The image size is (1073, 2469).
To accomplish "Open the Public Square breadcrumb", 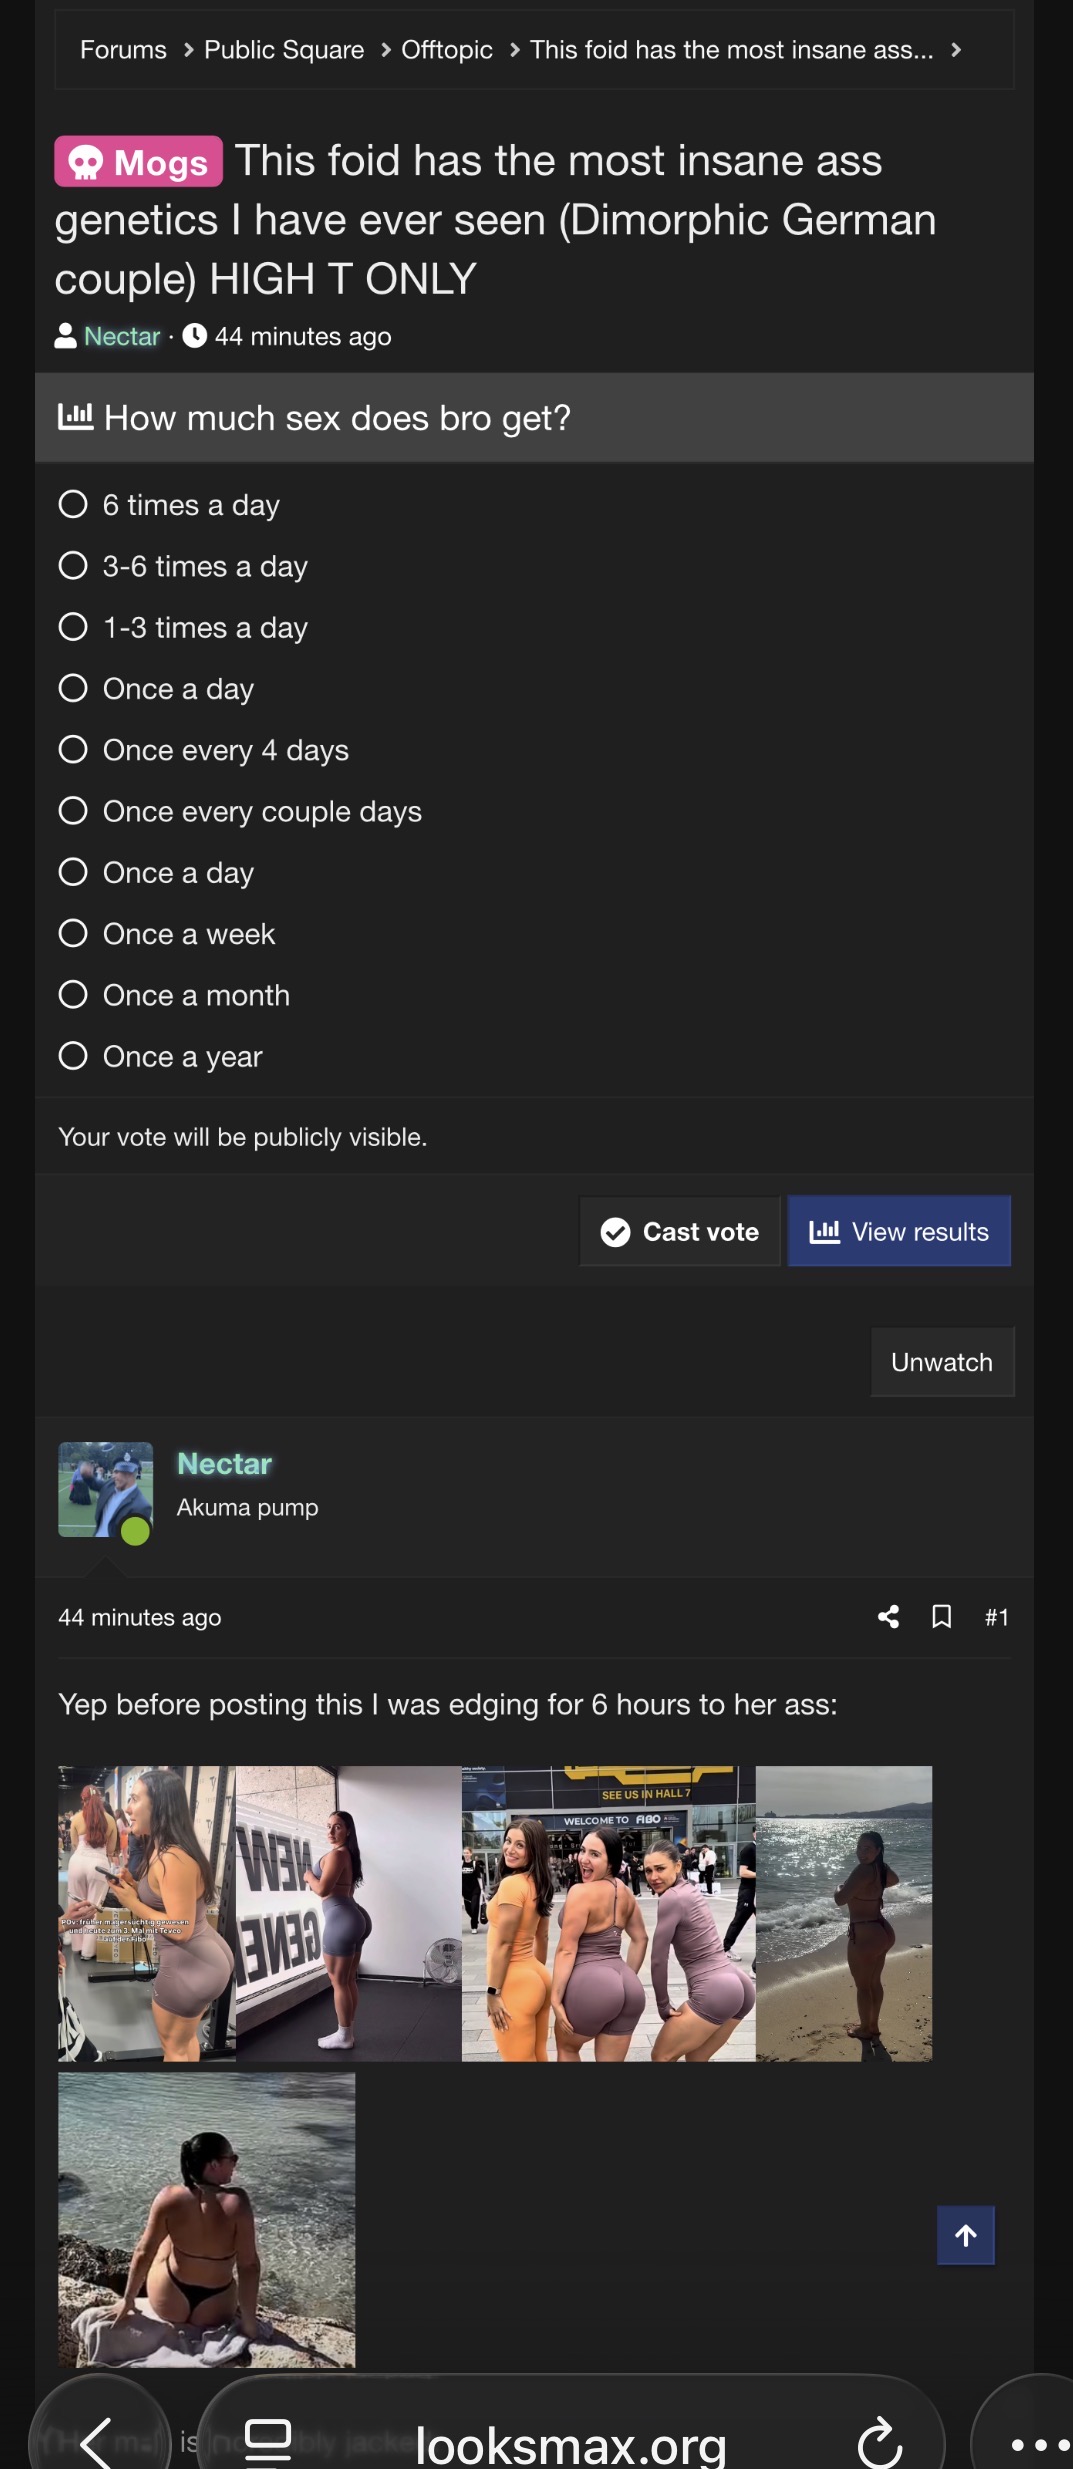I will pyautogui.click(x=284, y=50).
